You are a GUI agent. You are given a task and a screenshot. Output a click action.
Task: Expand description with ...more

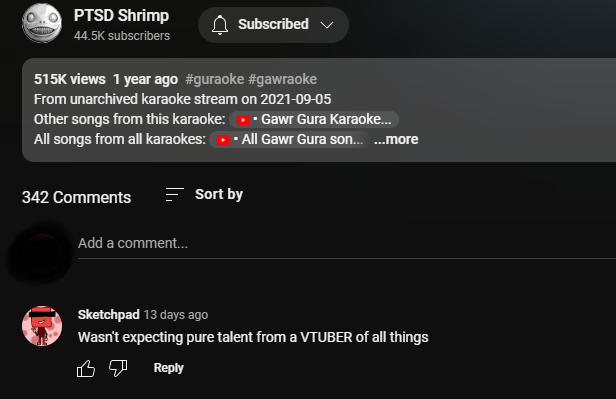396,139
